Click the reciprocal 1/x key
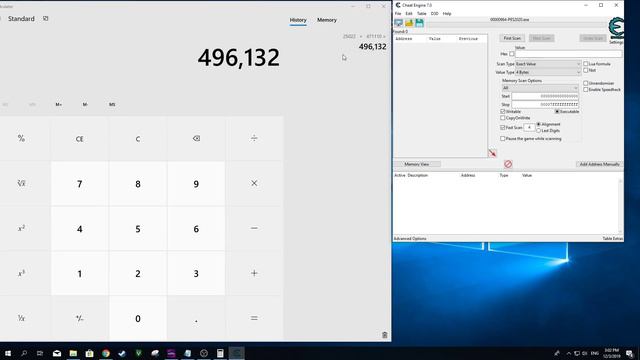 (x=21, y=318)
